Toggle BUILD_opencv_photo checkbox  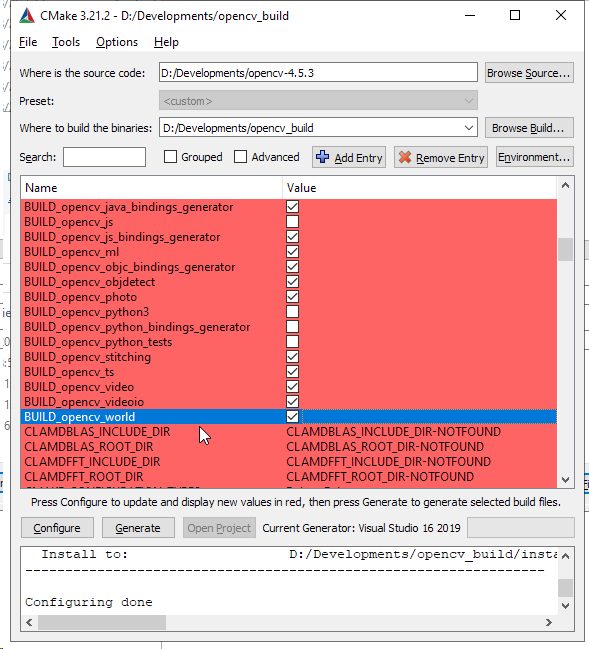[292, 297]
